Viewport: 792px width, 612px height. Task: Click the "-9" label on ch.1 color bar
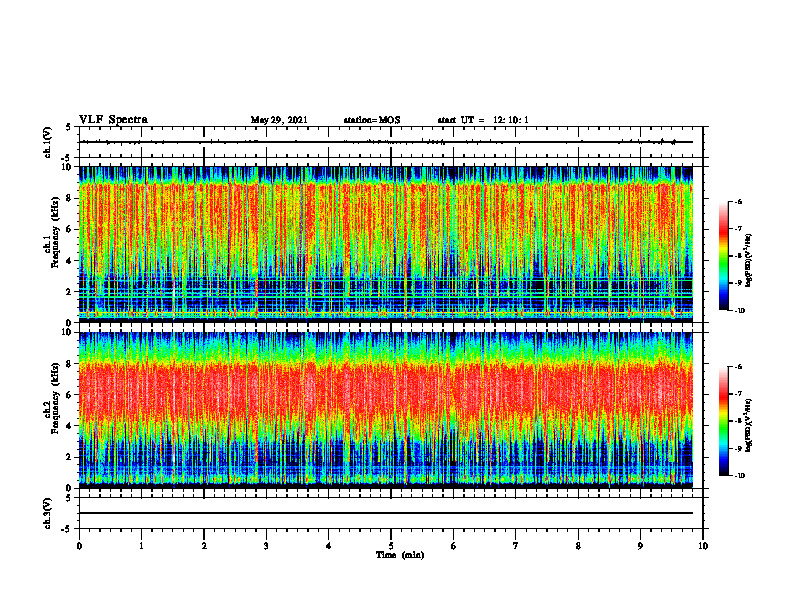coord(738,283)
